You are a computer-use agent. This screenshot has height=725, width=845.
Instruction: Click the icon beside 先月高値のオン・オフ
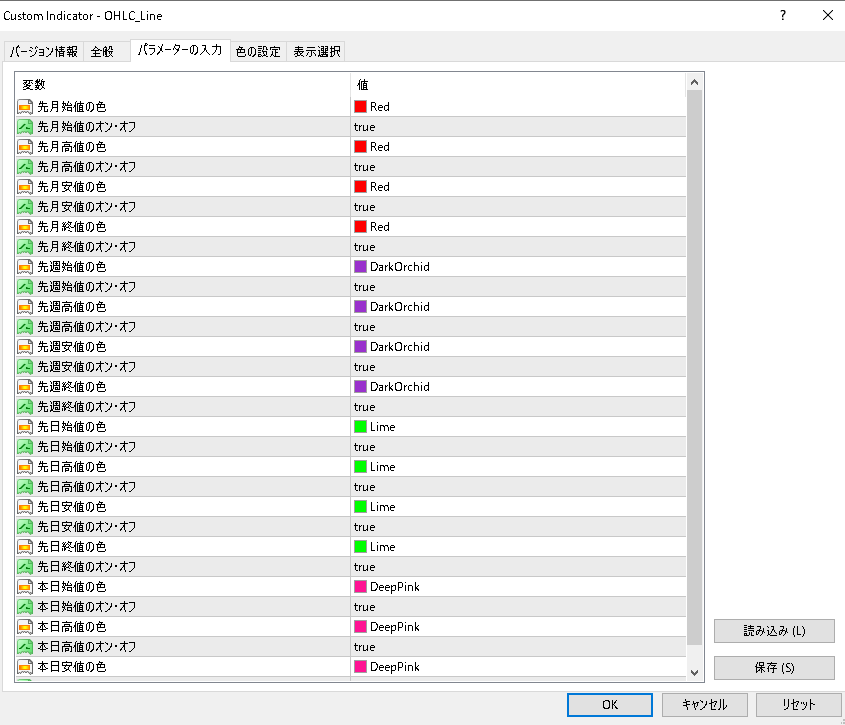click(x=25, y=167)
